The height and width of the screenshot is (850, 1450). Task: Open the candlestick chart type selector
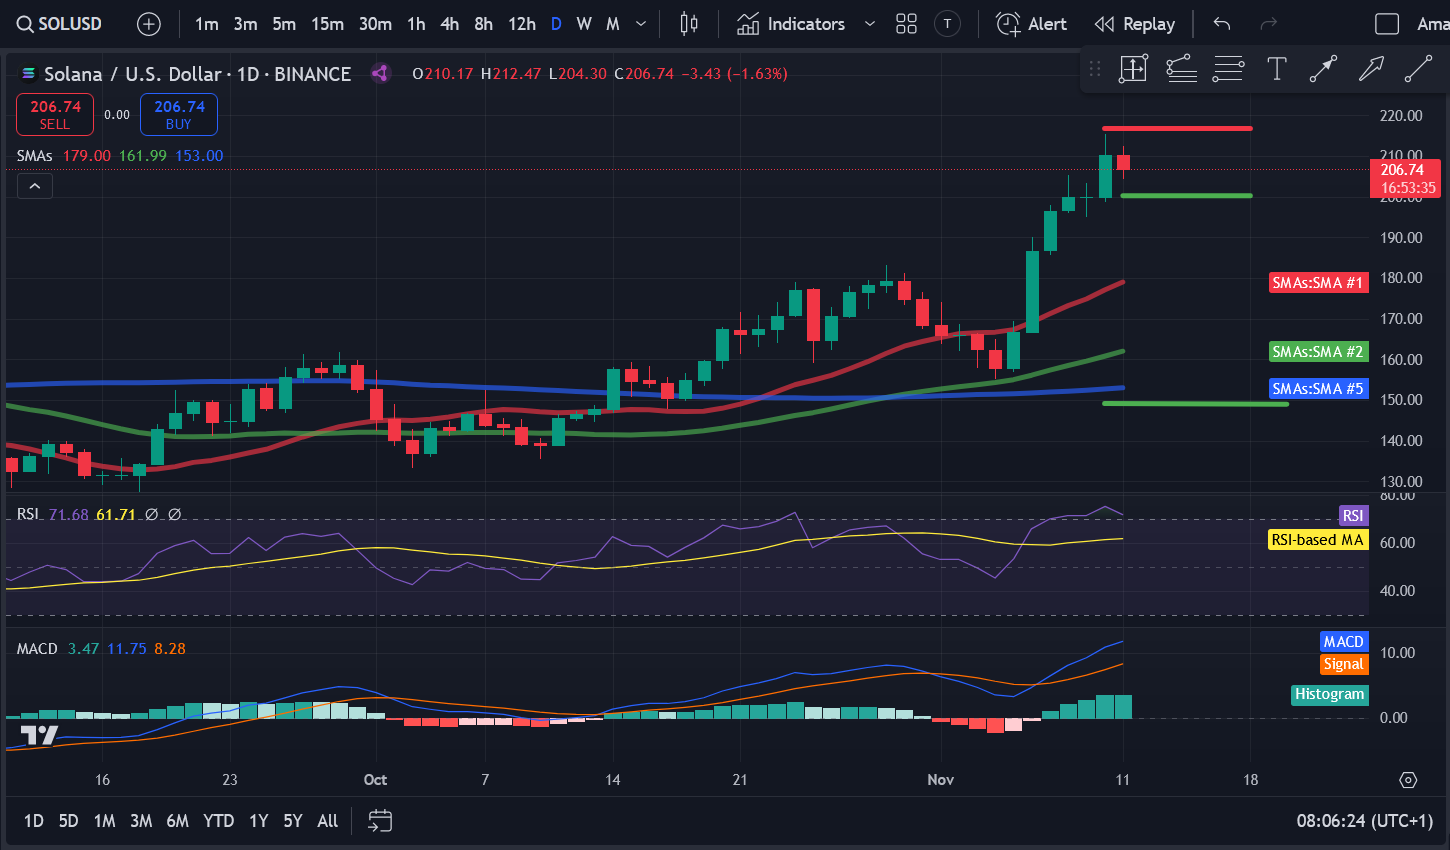coord(689,24)
